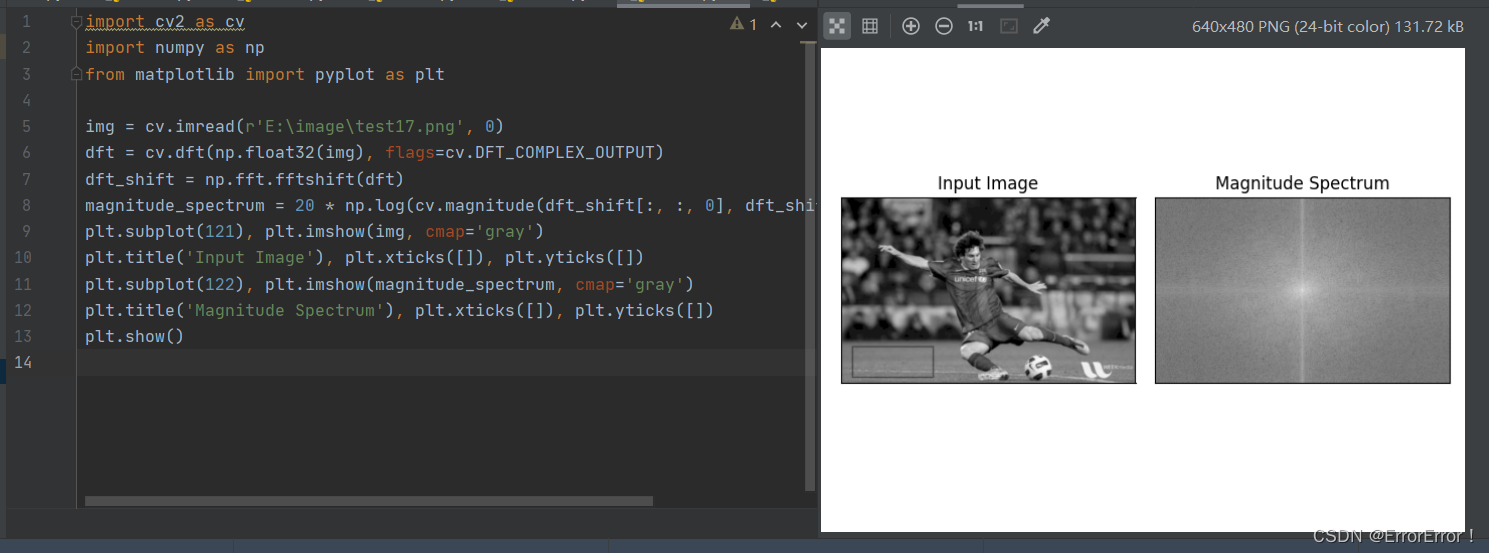Toggle the chessboard transparency background

(x=838, y=26)
